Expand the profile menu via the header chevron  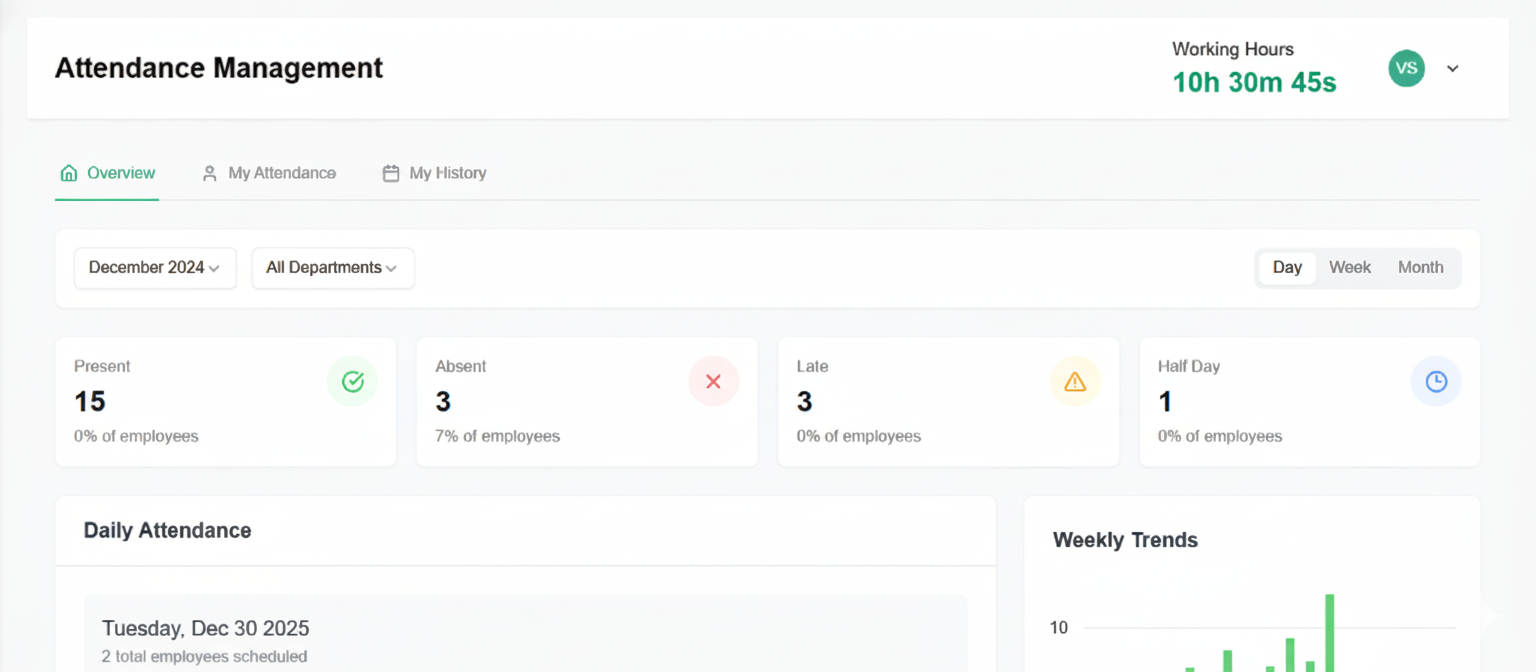click(1452, 68)
